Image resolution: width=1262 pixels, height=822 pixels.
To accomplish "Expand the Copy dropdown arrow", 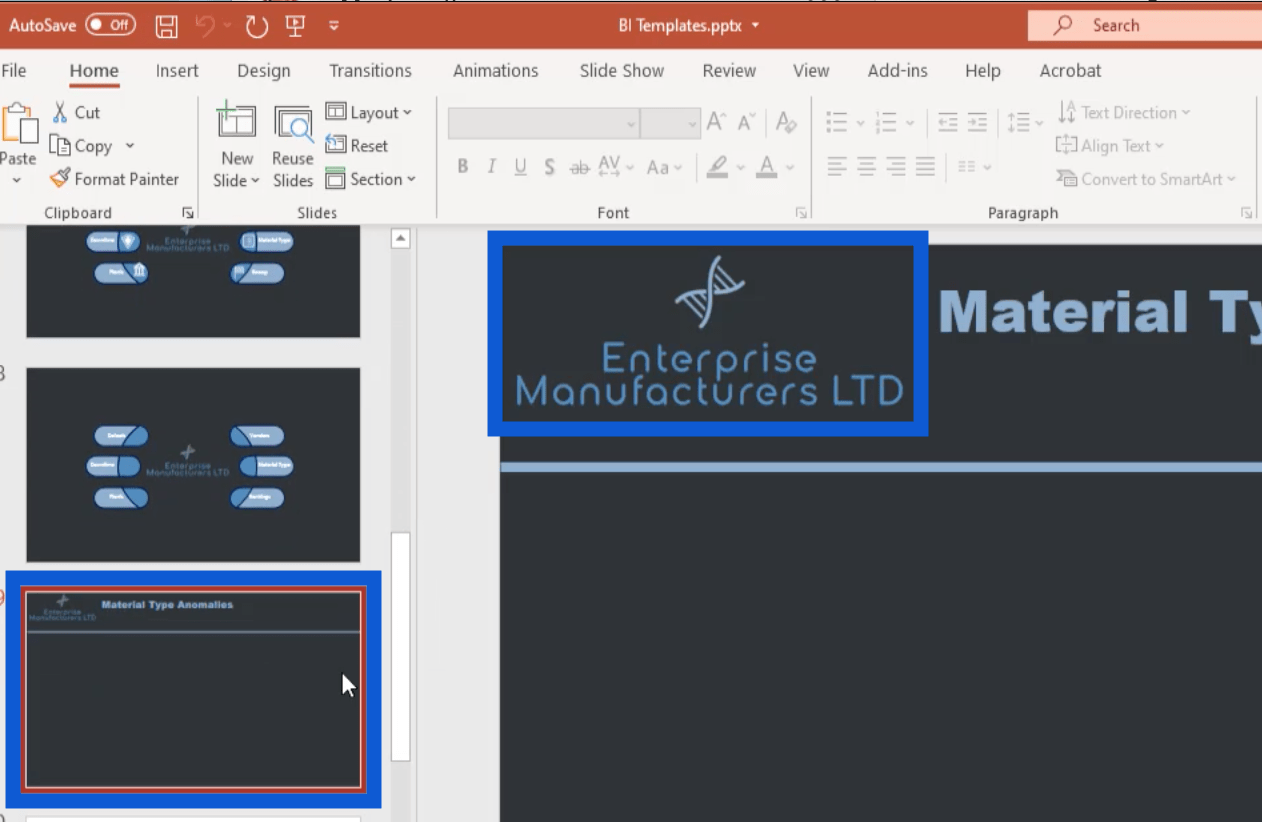I will (130, 146).
